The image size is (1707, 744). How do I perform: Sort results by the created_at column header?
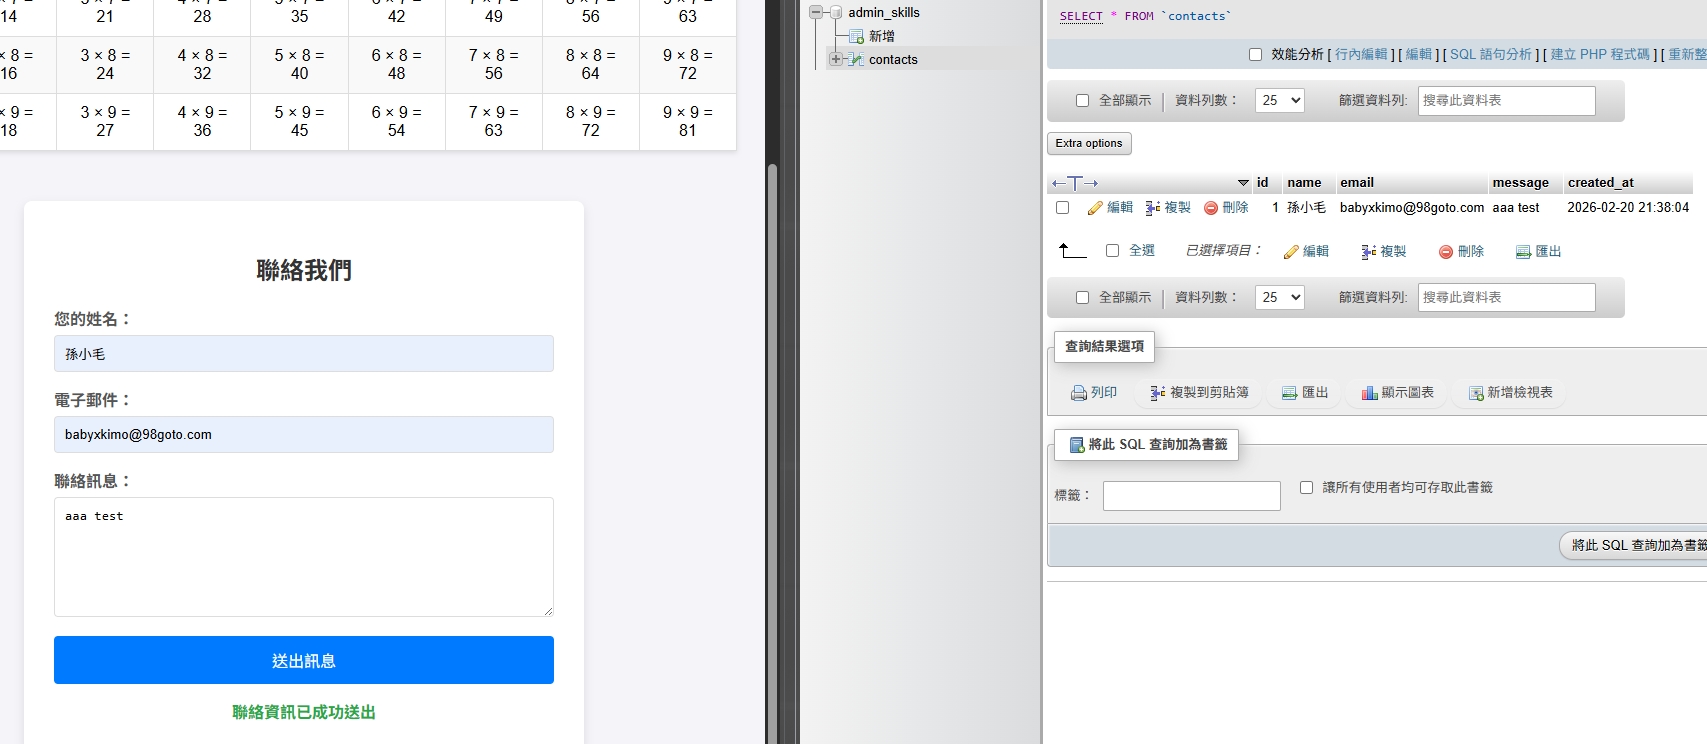pos(1600,183)
